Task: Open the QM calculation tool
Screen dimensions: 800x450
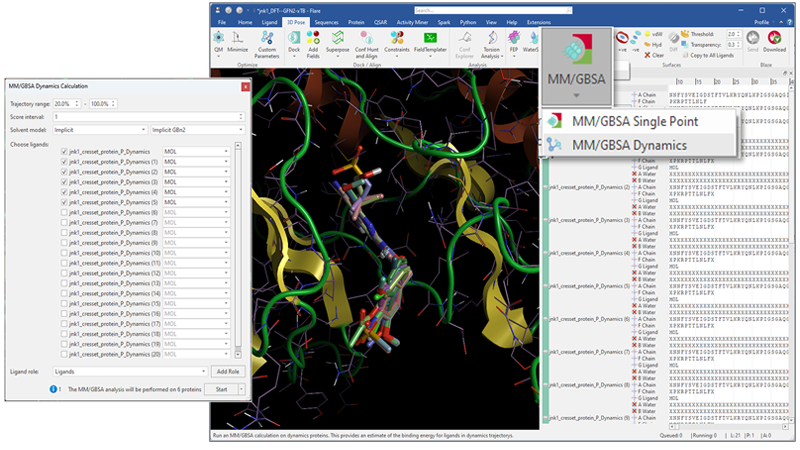Action: 218,38
